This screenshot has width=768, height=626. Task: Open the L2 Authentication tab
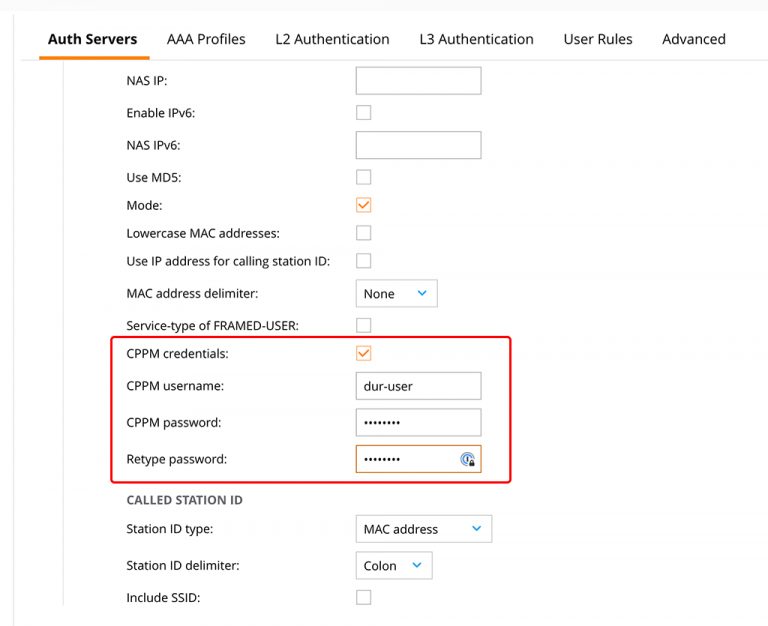click(x=332, y=39)
